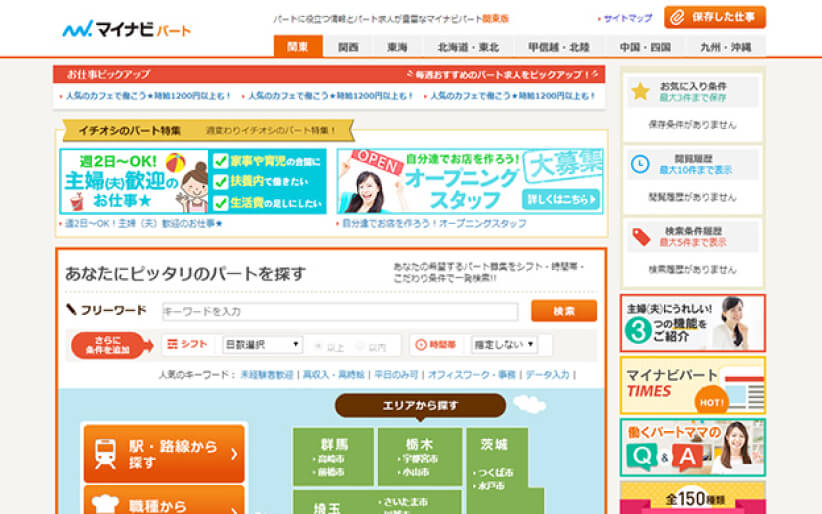Click the 高収入・高時給 keyword link
Image resolution: width=822 pixels, height=514 pixels.
tap(333, 374)
